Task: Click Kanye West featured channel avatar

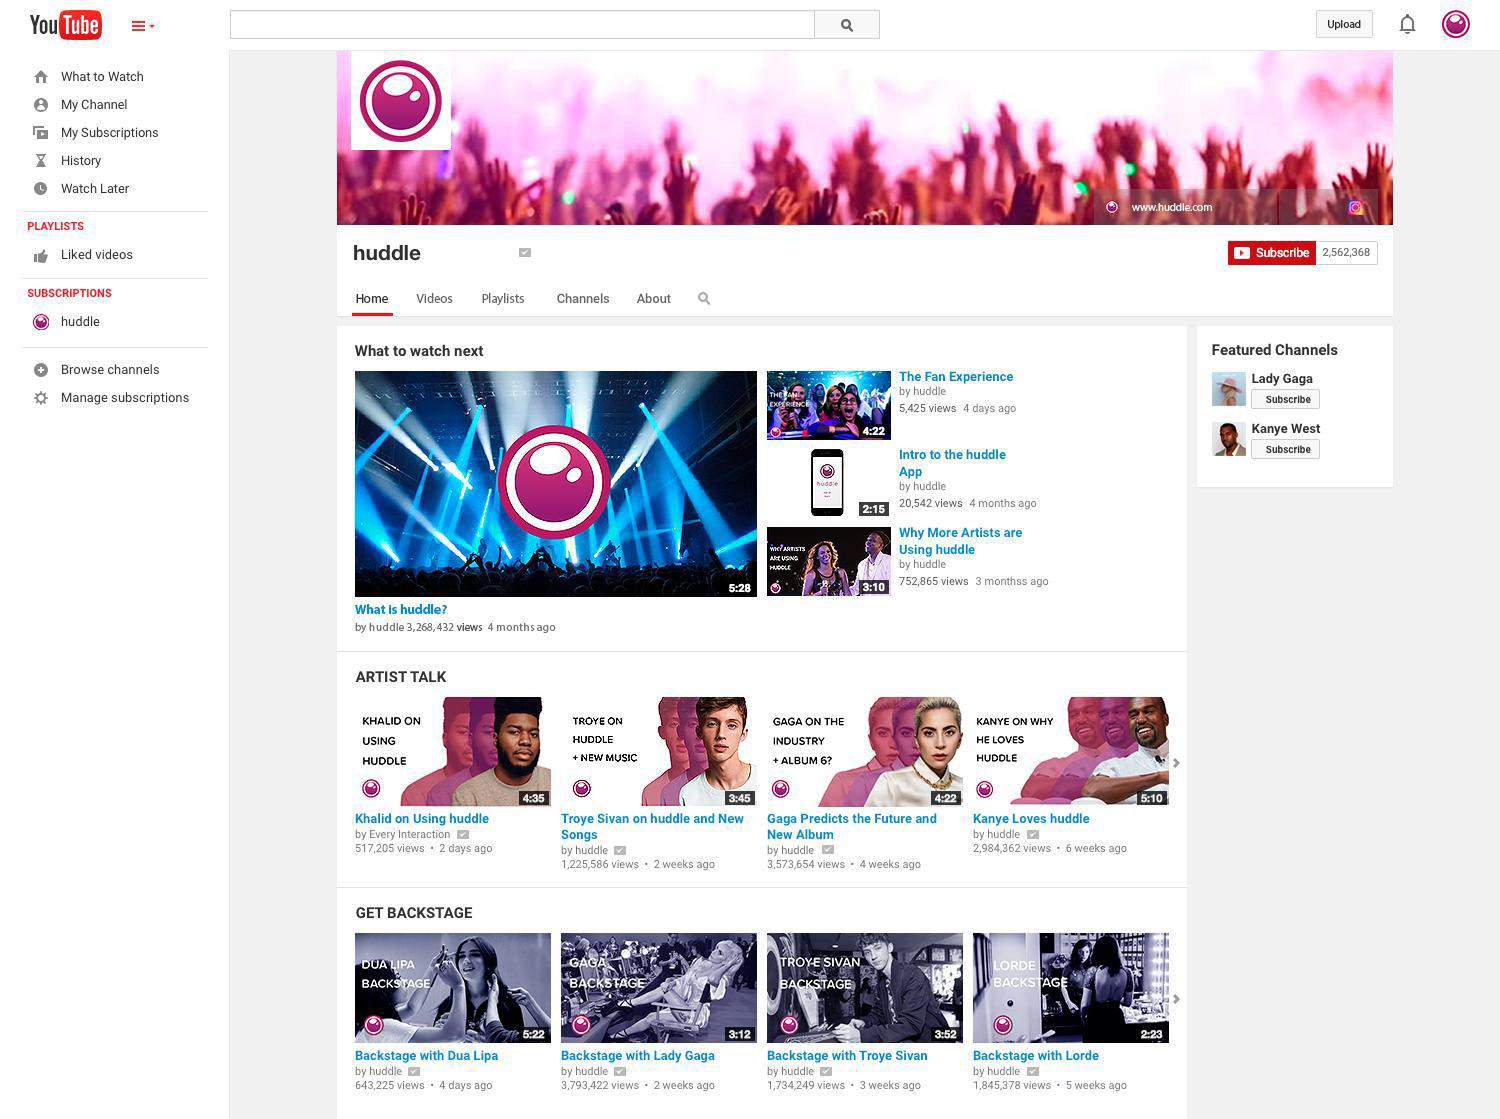Action: (1229, 439)
